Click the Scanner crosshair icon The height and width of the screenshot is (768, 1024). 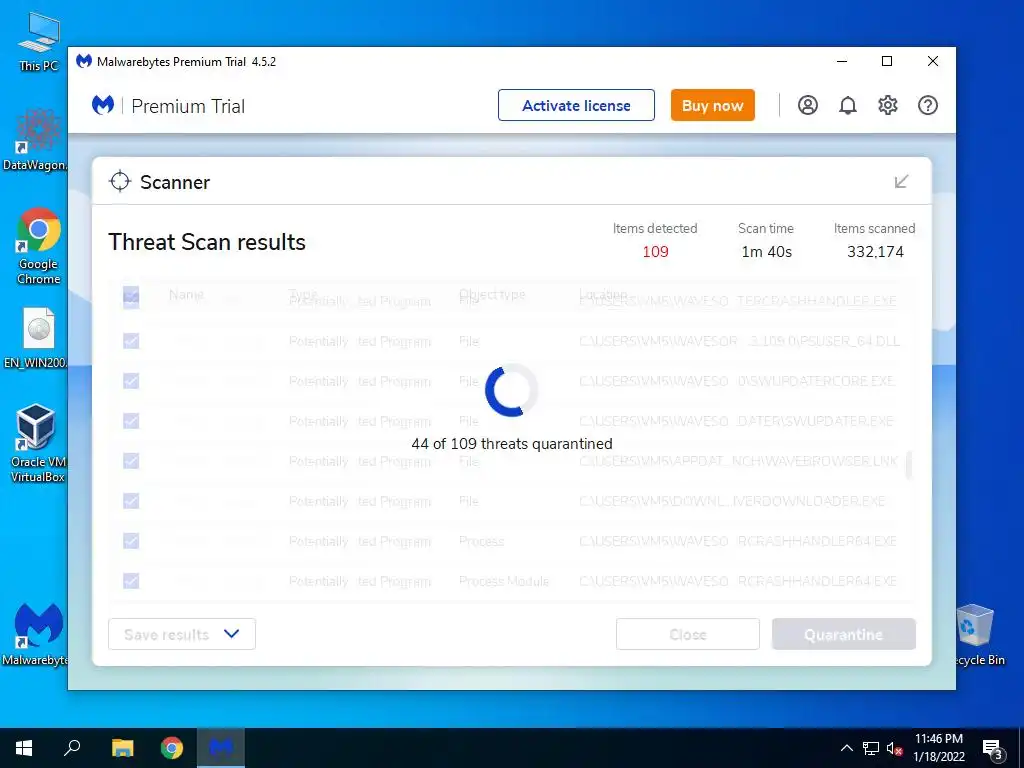pyautogui.click(x=120, y=182)
